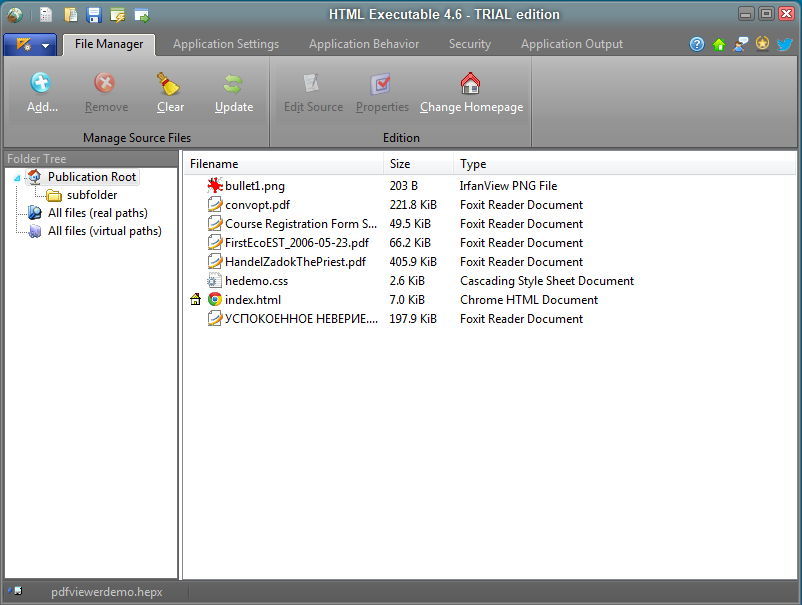
Task: Select Publication Root in folder tree
Action: coord(92,177)
